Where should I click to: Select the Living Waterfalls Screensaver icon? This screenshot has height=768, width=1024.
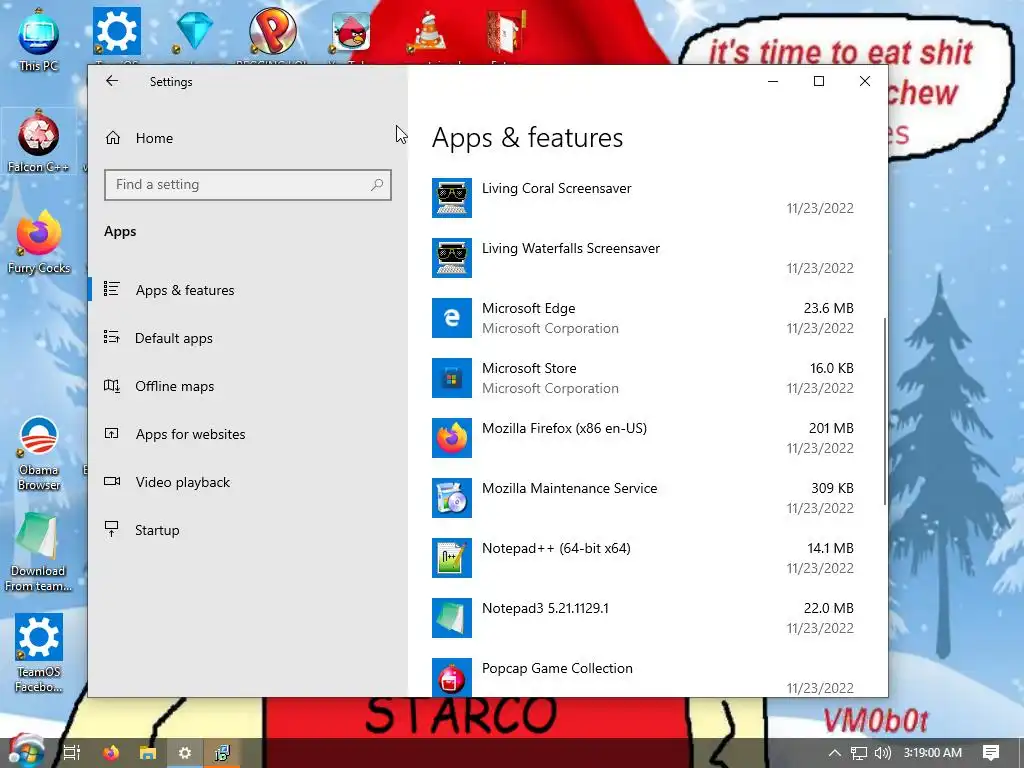[452, 258]
